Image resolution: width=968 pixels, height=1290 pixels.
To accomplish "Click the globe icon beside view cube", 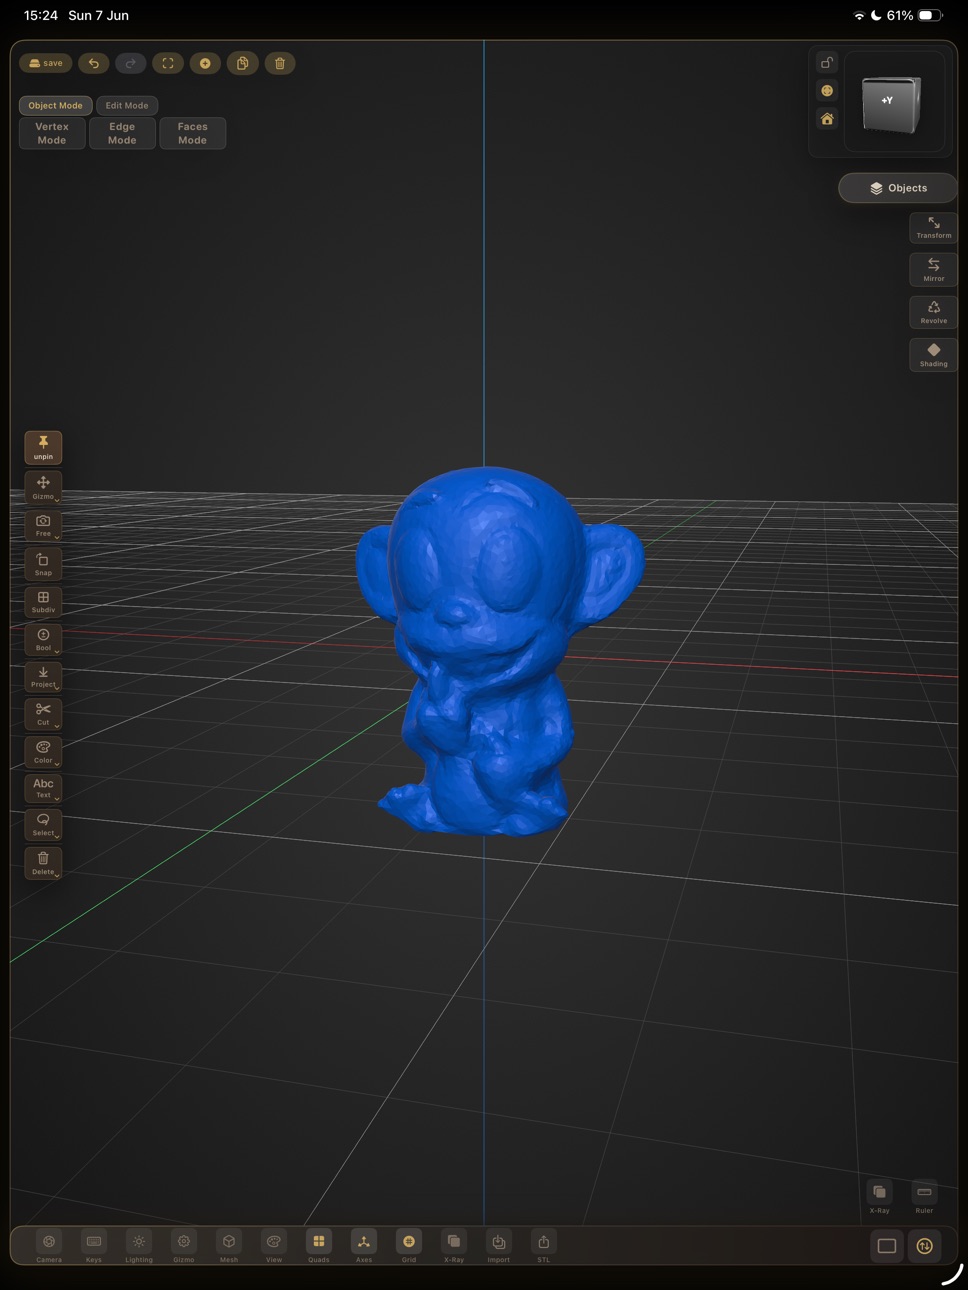I will point(827,90).
